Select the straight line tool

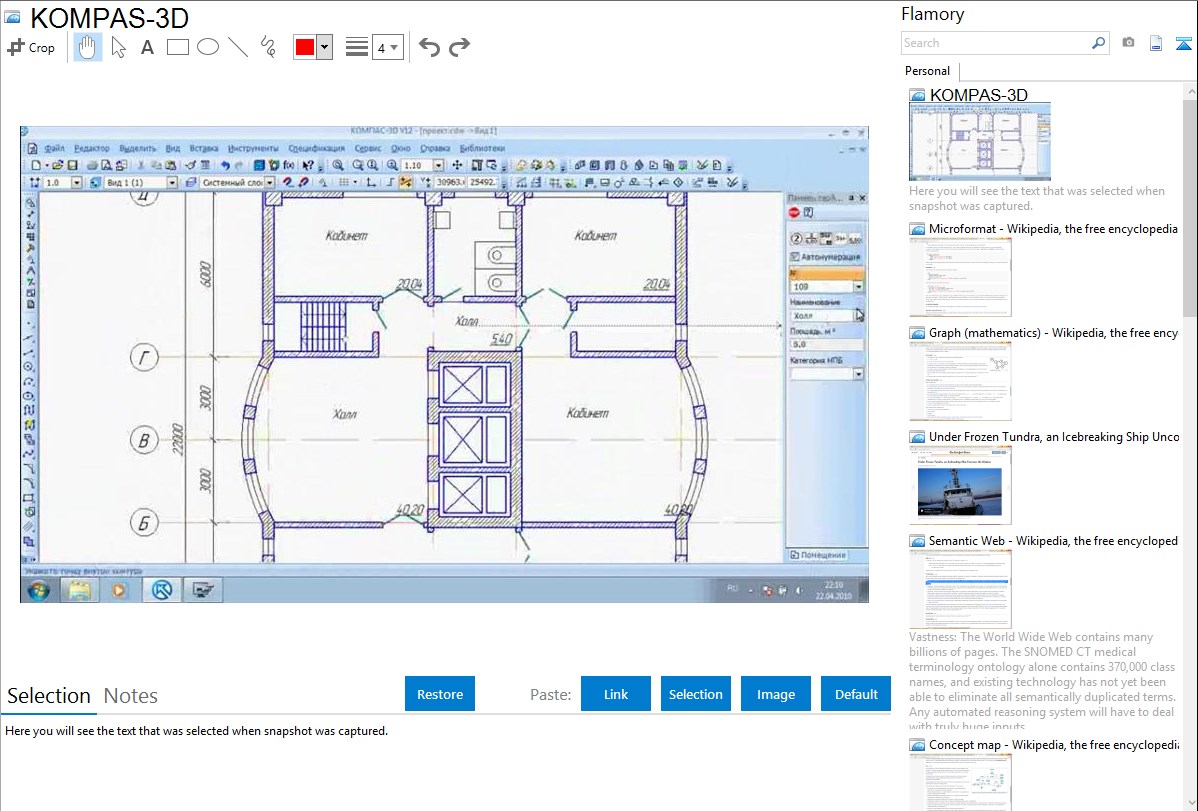237,47
